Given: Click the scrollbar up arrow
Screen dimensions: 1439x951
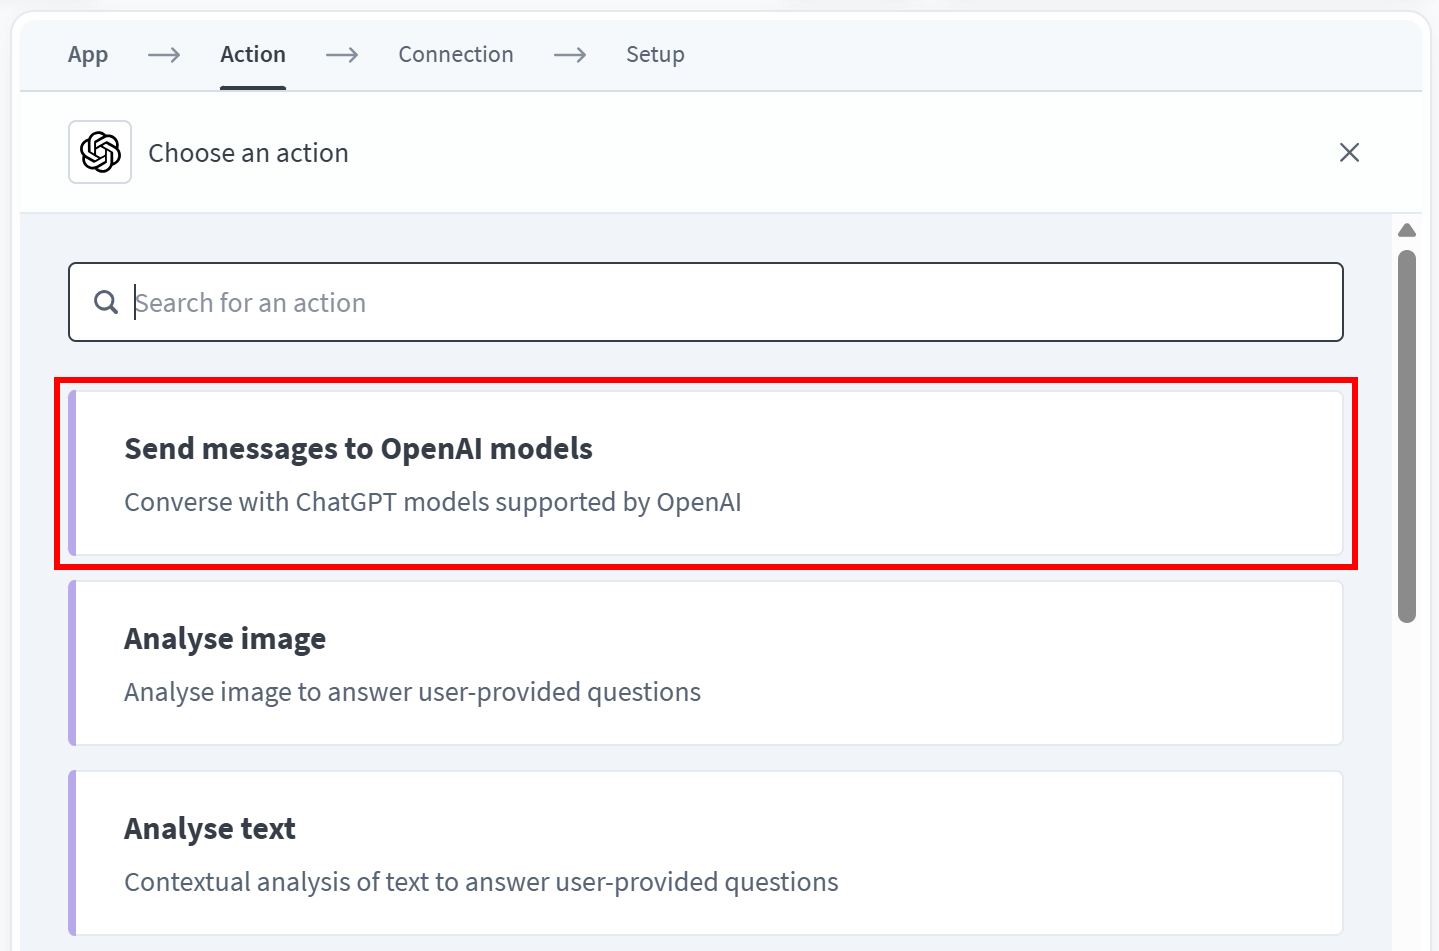Looking at the screenshot, I should pyautogui.click(x=1407, y=230).
